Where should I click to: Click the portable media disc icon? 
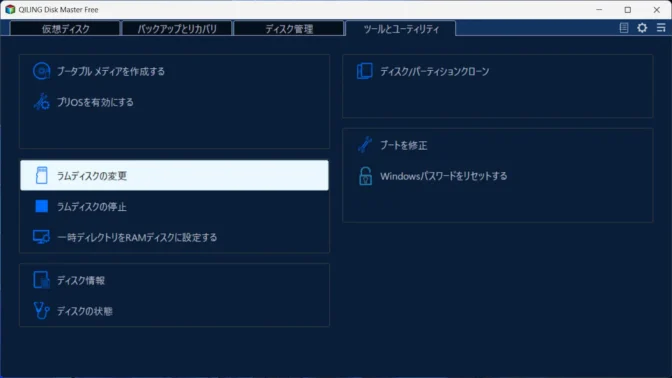[42, 71]
